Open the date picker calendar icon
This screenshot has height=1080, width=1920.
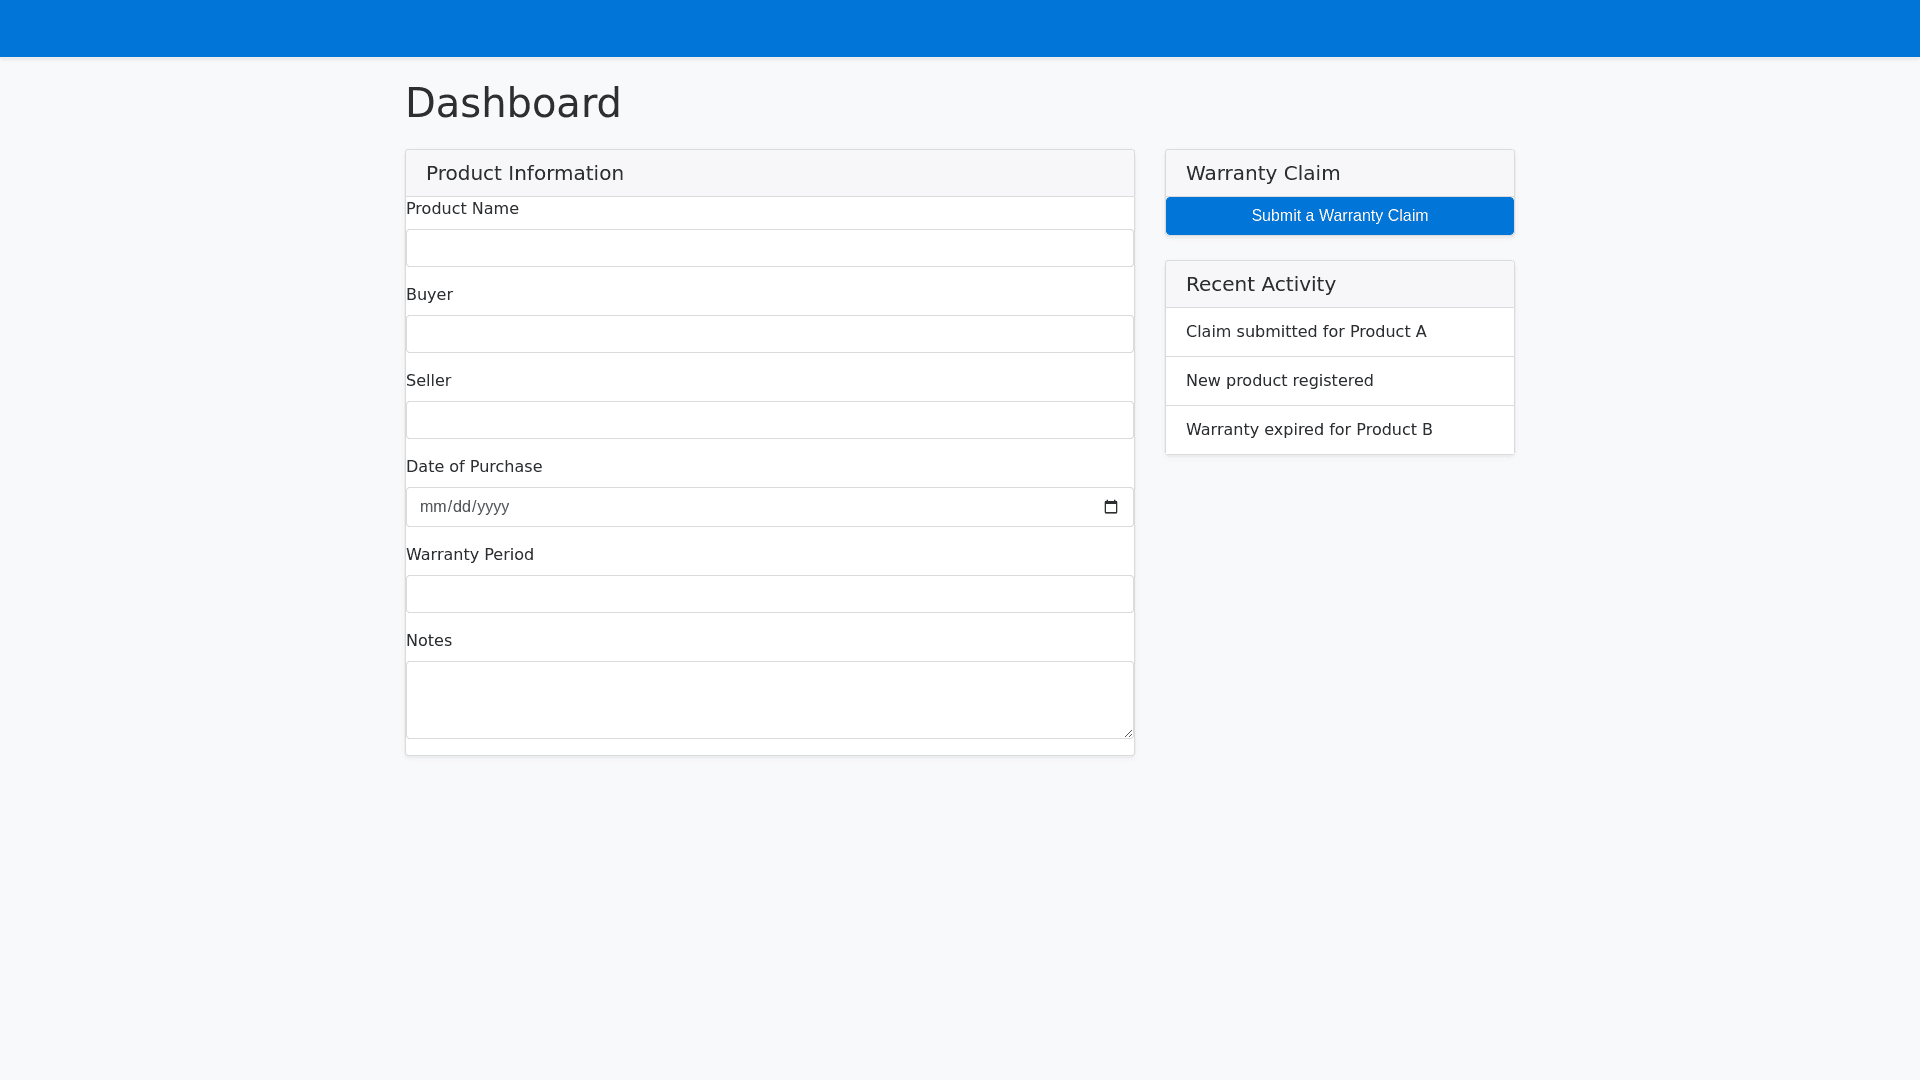(1110, 507)
